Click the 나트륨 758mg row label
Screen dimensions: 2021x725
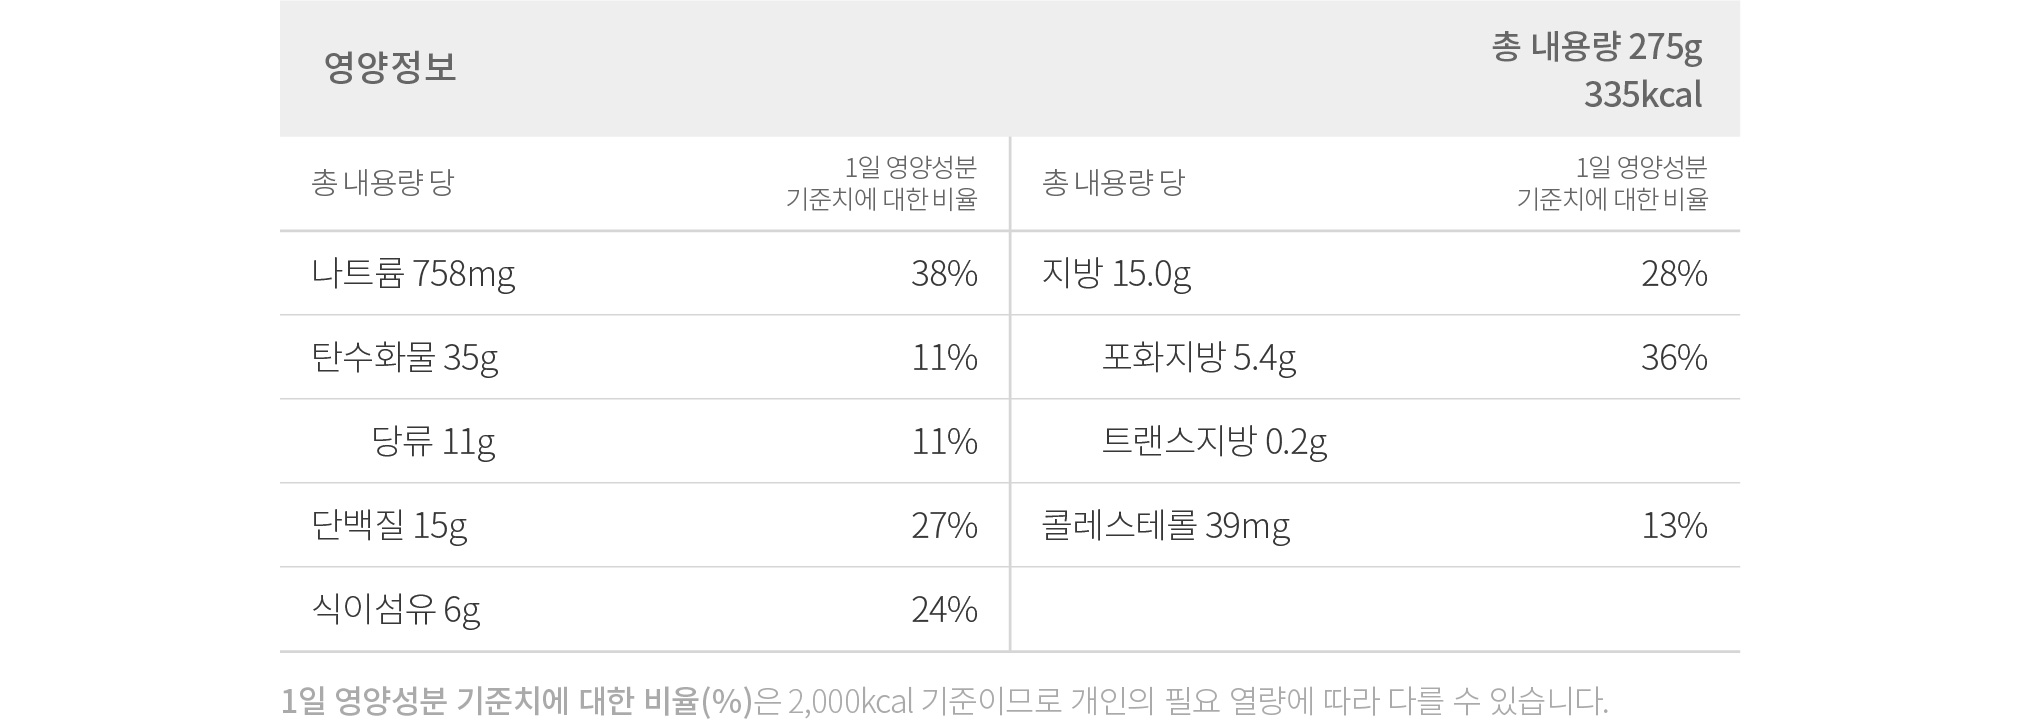[x=413, y=273]
